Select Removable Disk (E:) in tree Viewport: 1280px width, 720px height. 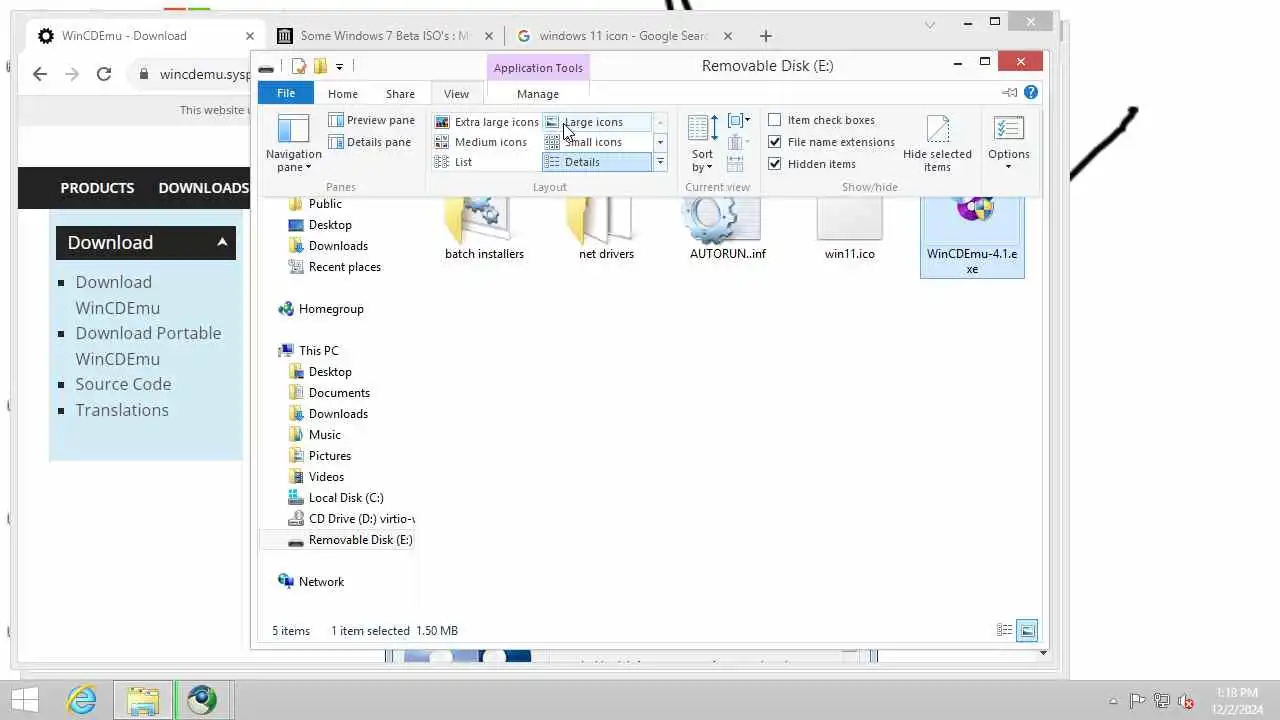[x=360, y=540]
